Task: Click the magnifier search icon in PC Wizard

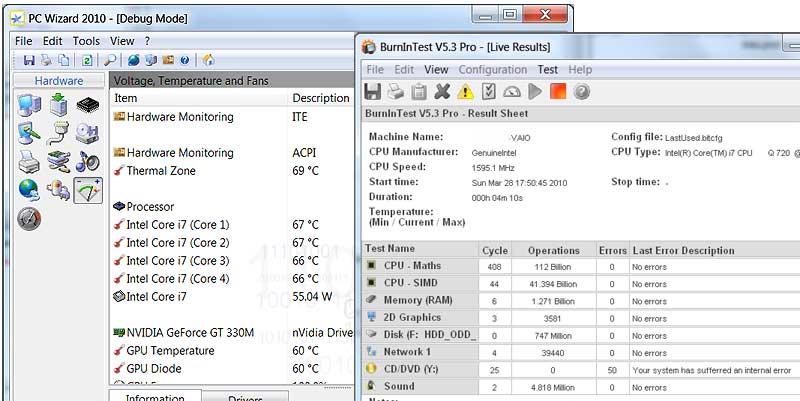Action: pos(110,60)
